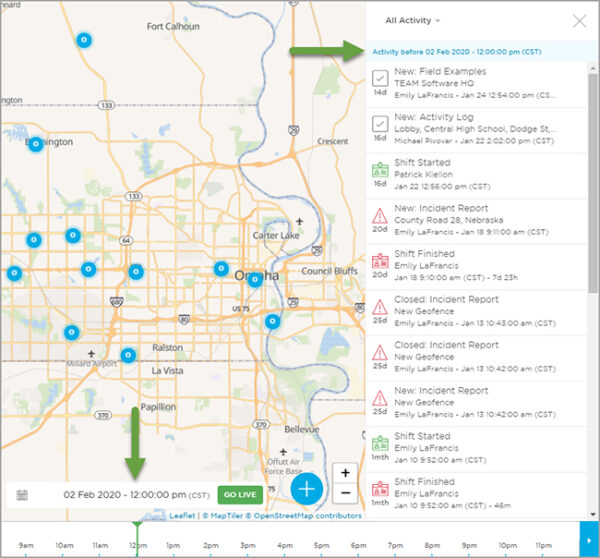600x558 pixels.
Task: Click checkbox icon for New: Field Examples
Action: pyautogui.click(x=380, y=78)
